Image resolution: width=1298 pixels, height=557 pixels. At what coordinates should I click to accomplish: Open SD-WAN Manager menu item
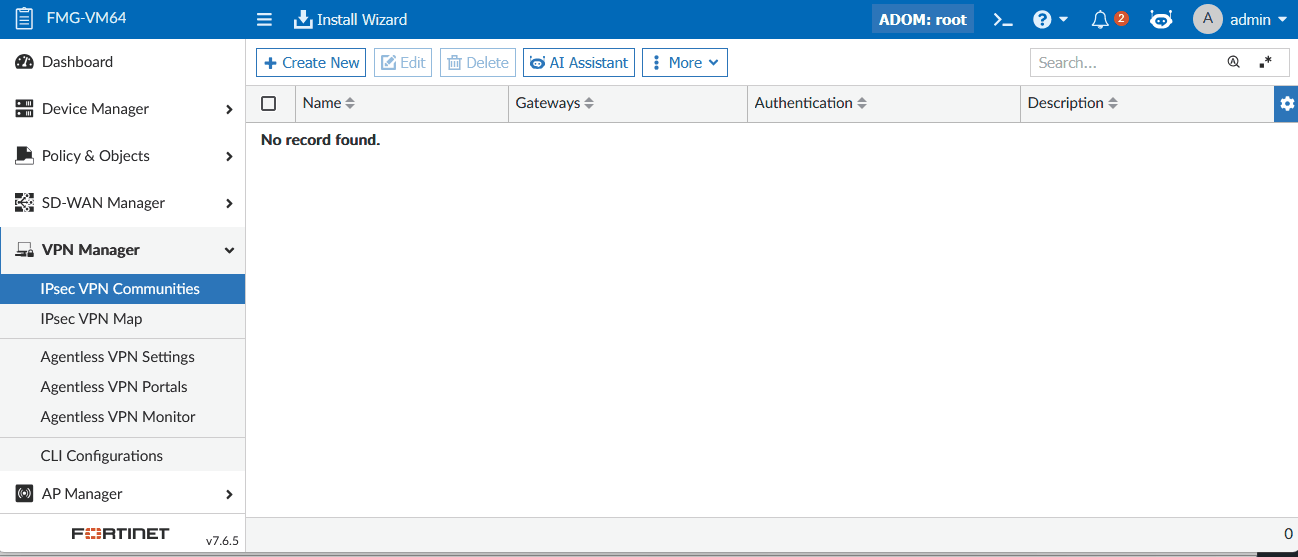pyautogui.click(x=122, y=203)
